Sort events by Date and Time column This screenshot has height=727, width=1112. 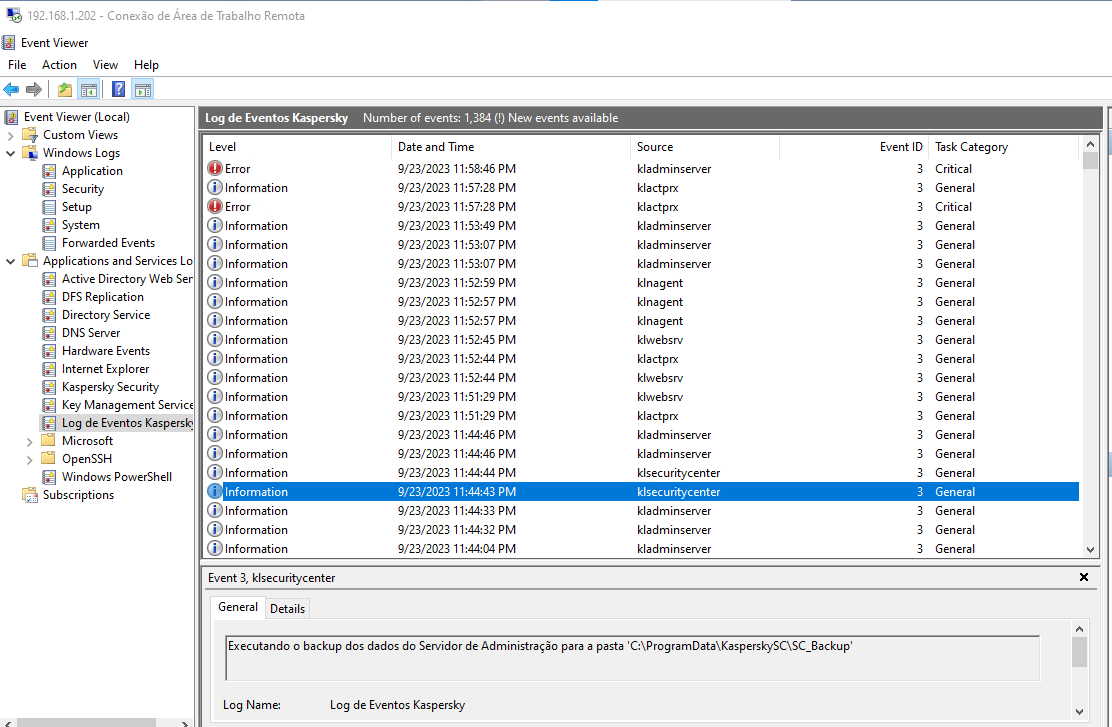(x=436, y=147)
